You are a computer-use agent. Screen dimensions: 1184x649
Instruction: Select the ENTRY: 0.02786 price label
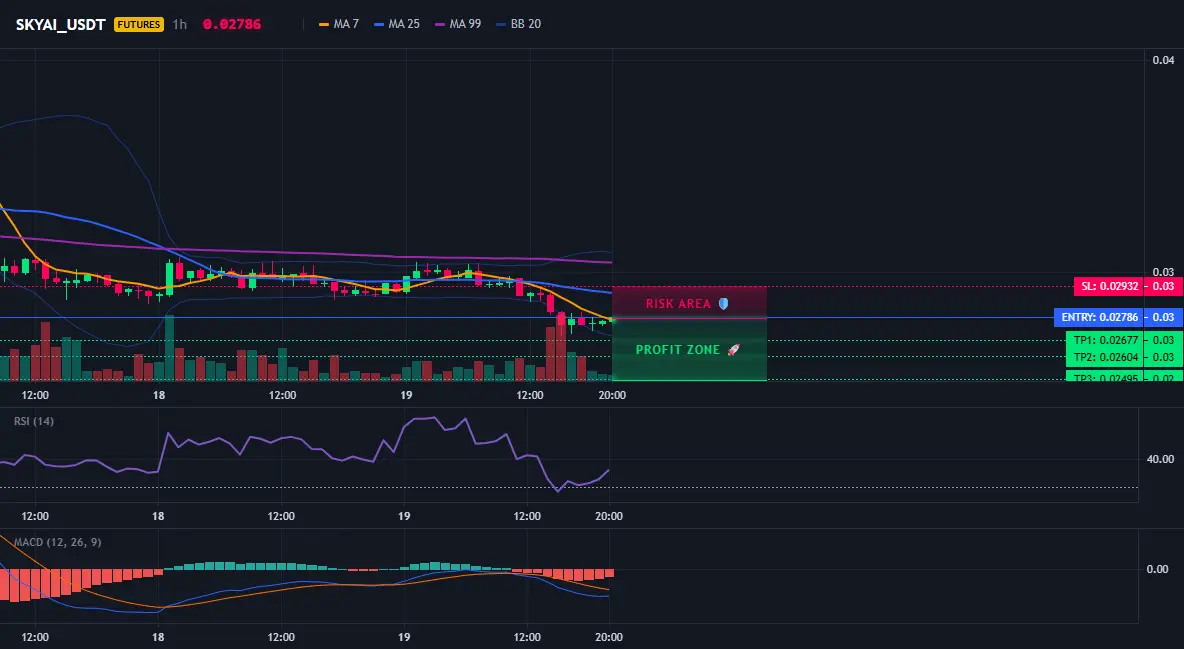[x=1099, y=317]
